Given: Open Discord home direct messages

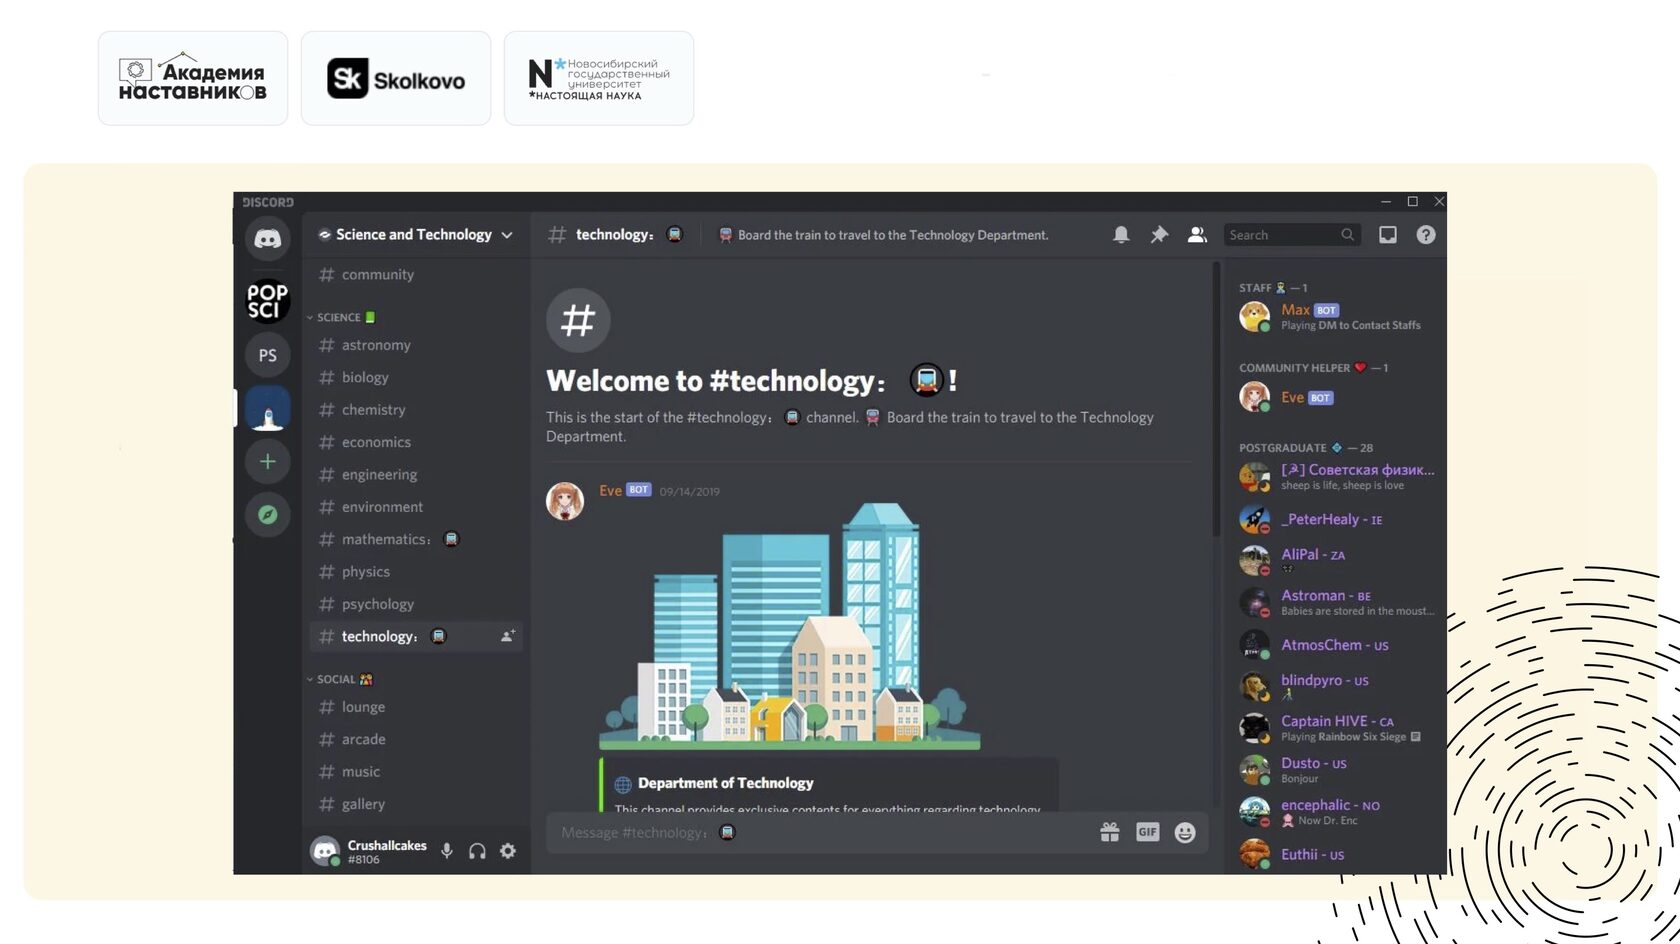Looking at the screenshot, I should point(267,239).
